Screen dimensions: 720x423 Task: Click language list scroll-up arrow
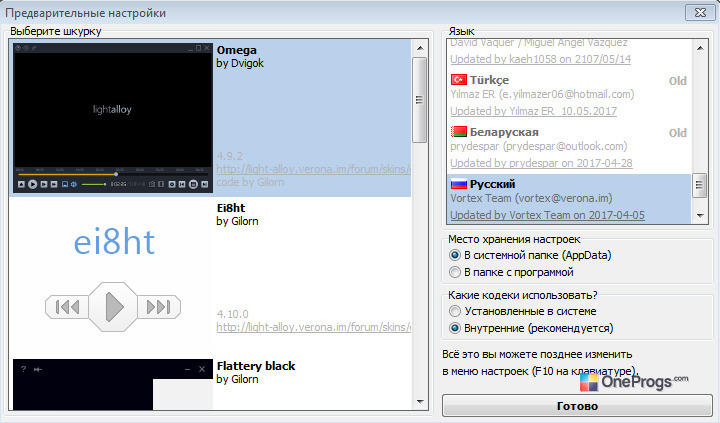[x=700, y=48]
